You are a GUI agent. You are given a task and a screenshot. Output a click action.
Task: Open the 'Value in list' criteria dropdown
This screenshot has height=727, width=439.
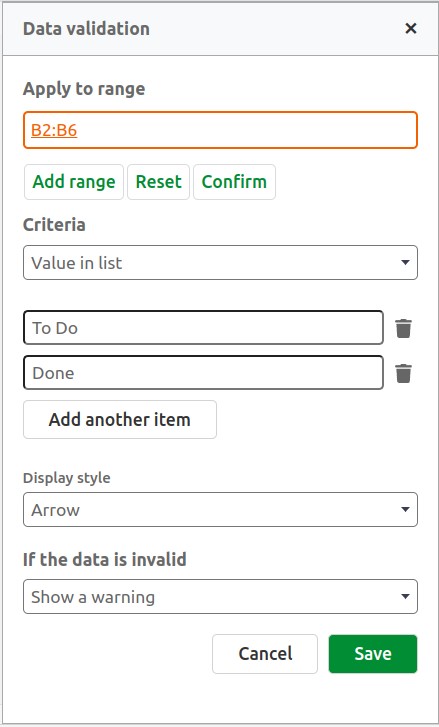point(220,263)
